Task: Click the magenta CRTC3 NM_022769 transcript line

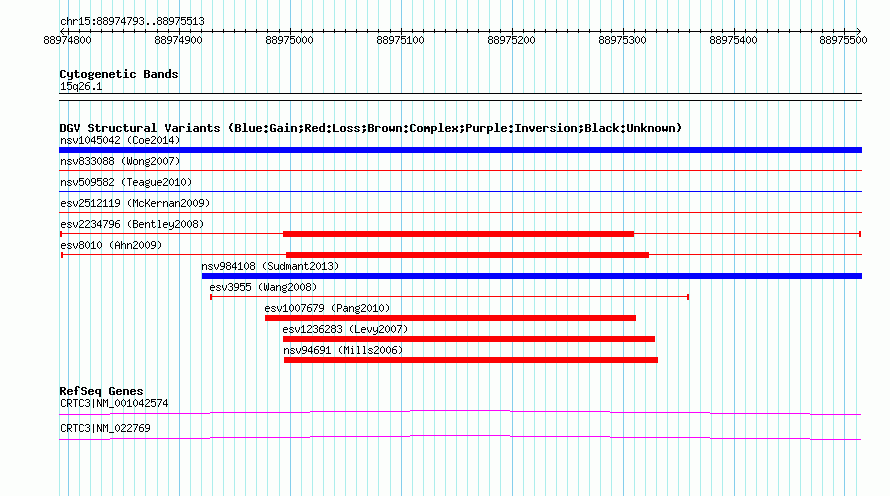Action: (460, 437)
